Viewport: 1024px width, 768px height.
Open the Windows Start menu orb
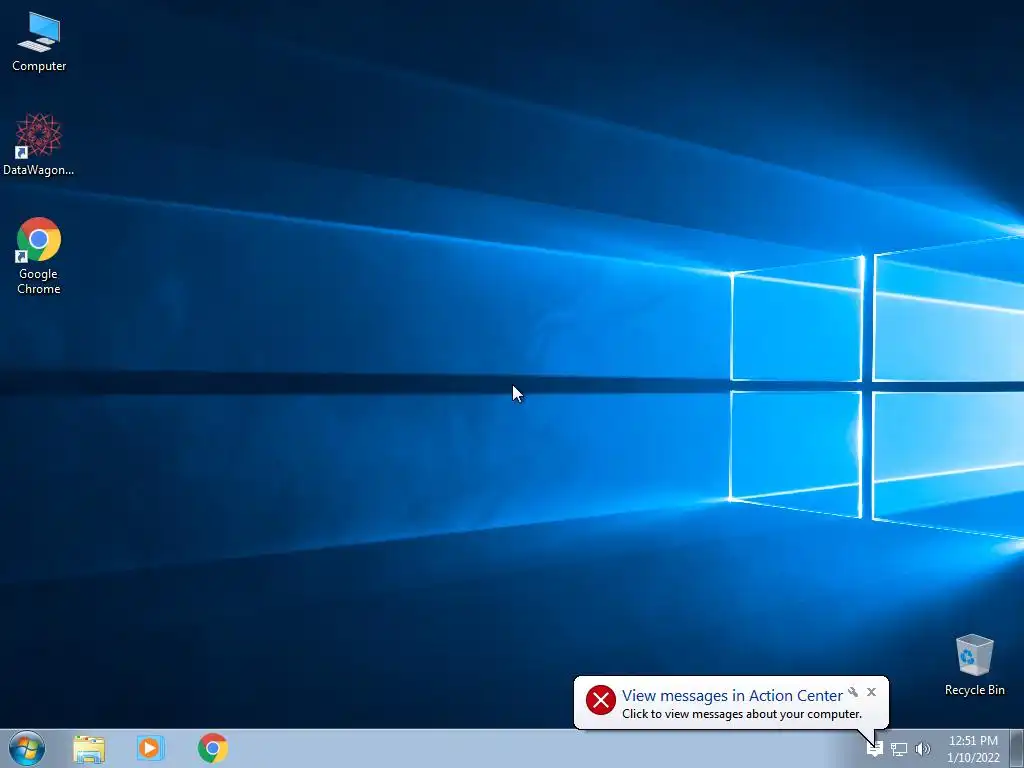(27, 748)
